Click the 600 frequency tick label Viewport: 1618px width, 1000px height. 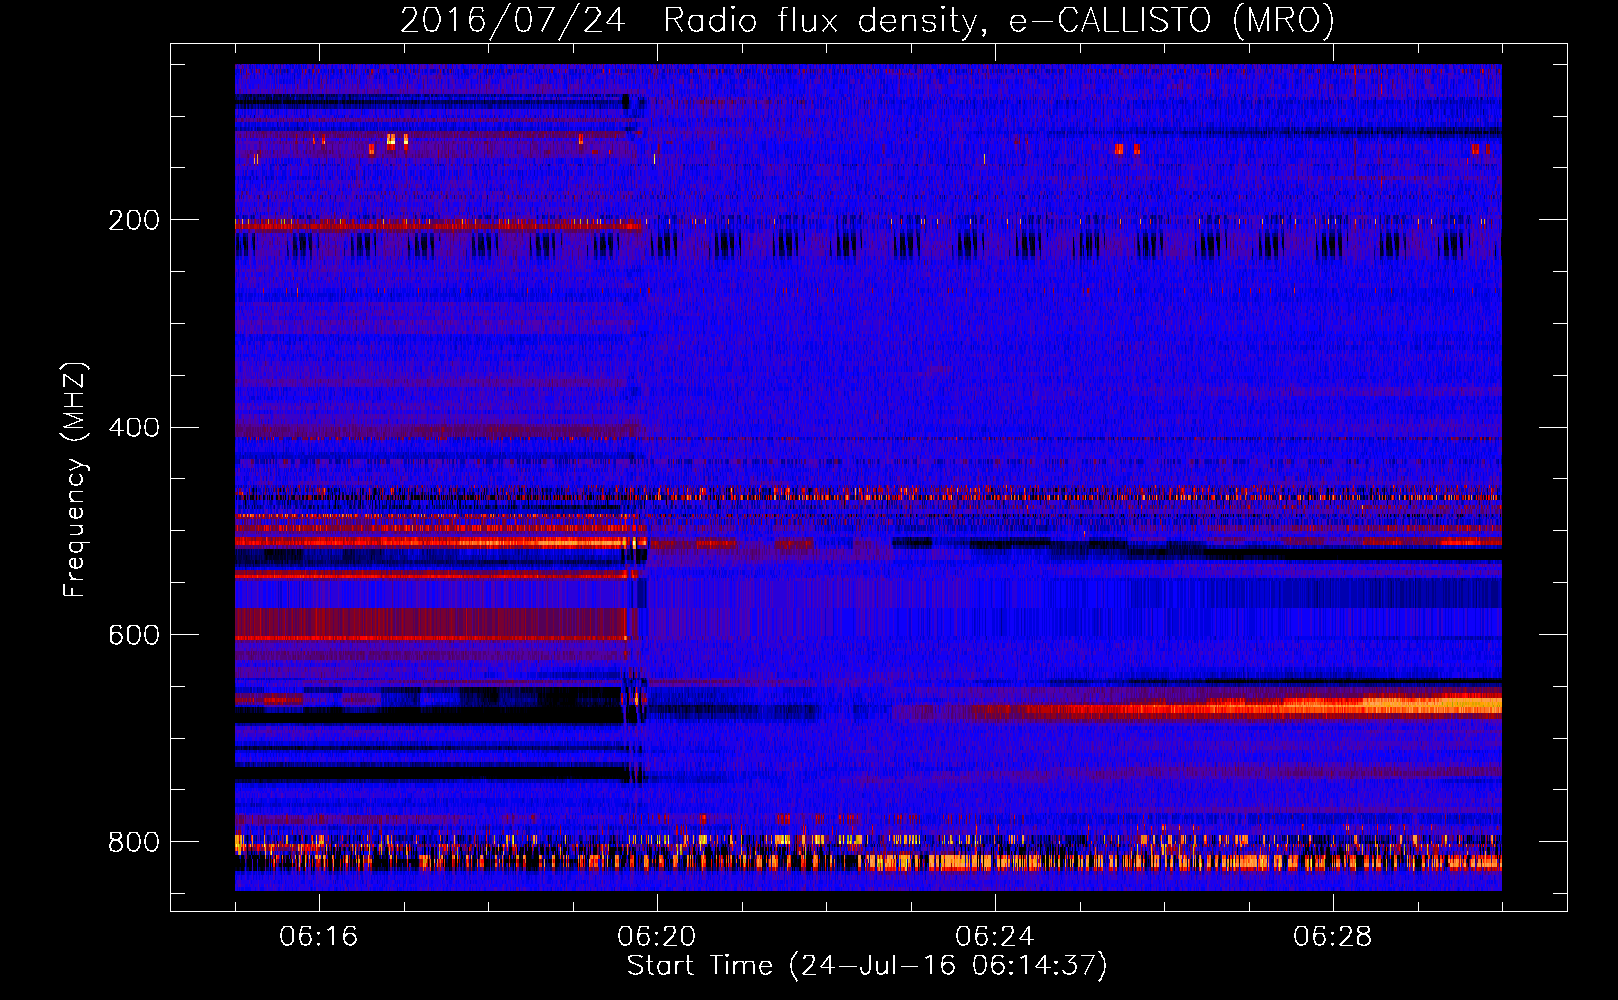pyautogui.click(x=134, y=635)
